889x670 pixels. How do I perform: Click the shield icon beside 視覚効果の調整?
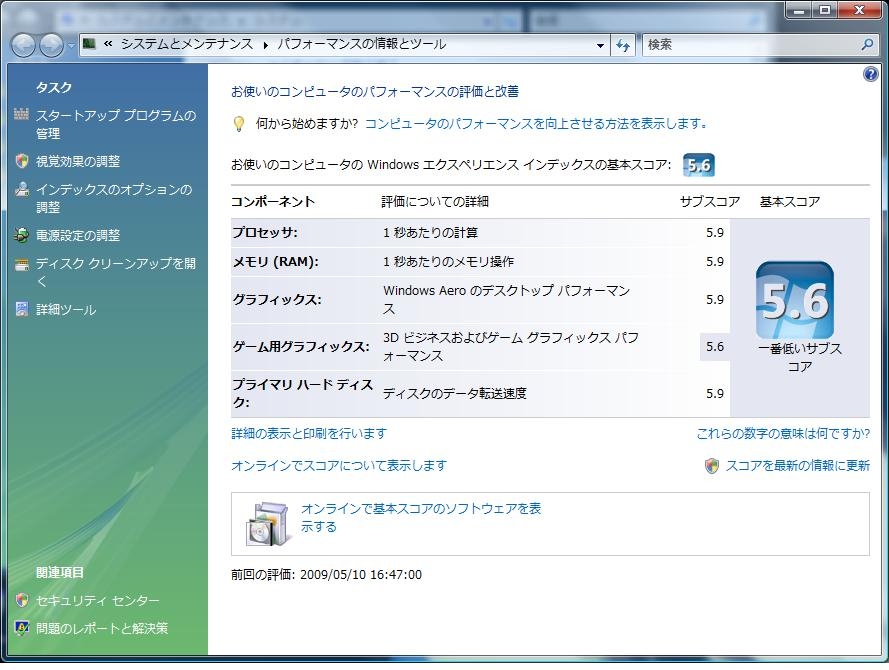(22, 161)
